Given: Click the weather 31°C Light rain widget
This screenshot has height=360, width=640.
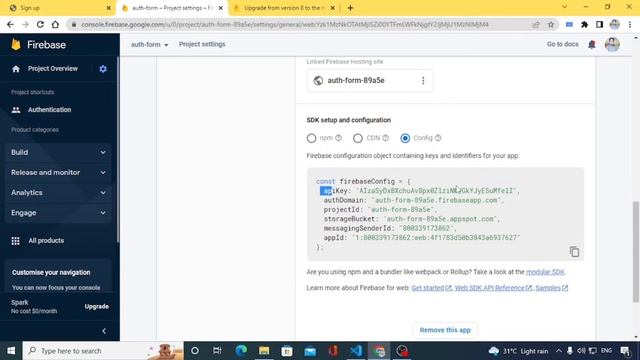Looking at the screenshot, I should pyautogui.click(x=518, y=351).
